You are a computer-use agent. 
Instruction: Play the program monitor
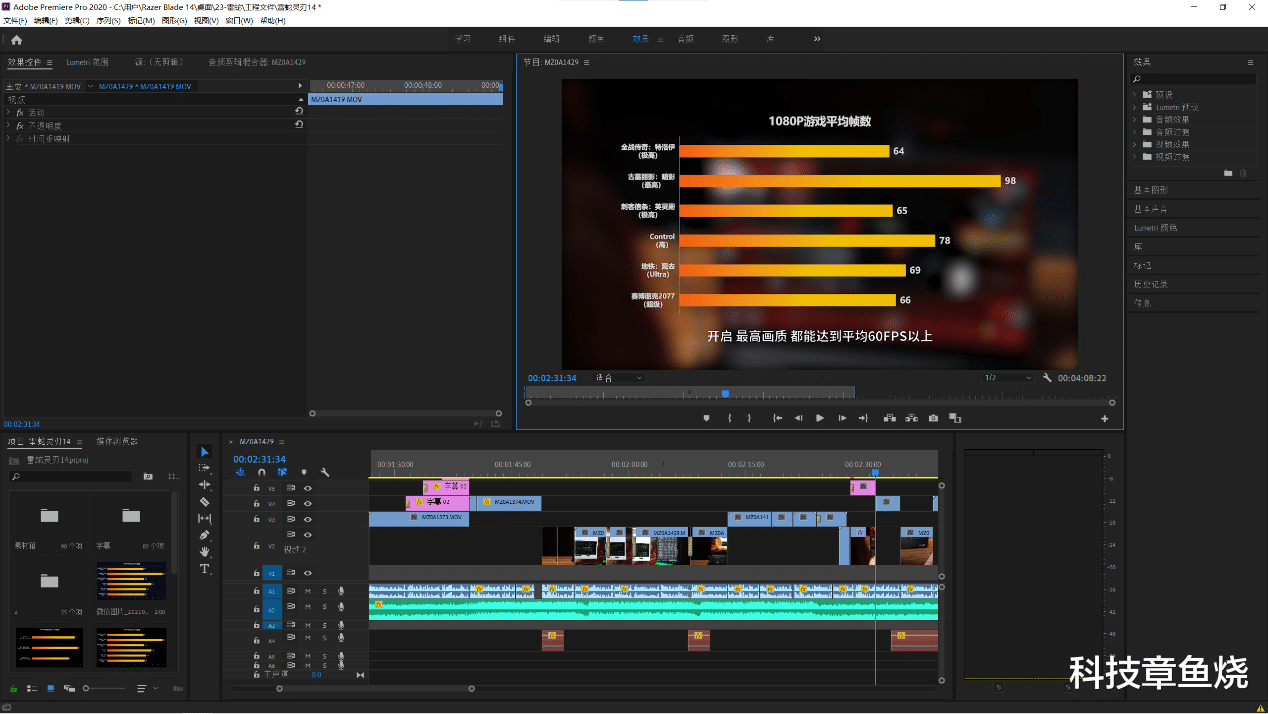tap(820, 418)
